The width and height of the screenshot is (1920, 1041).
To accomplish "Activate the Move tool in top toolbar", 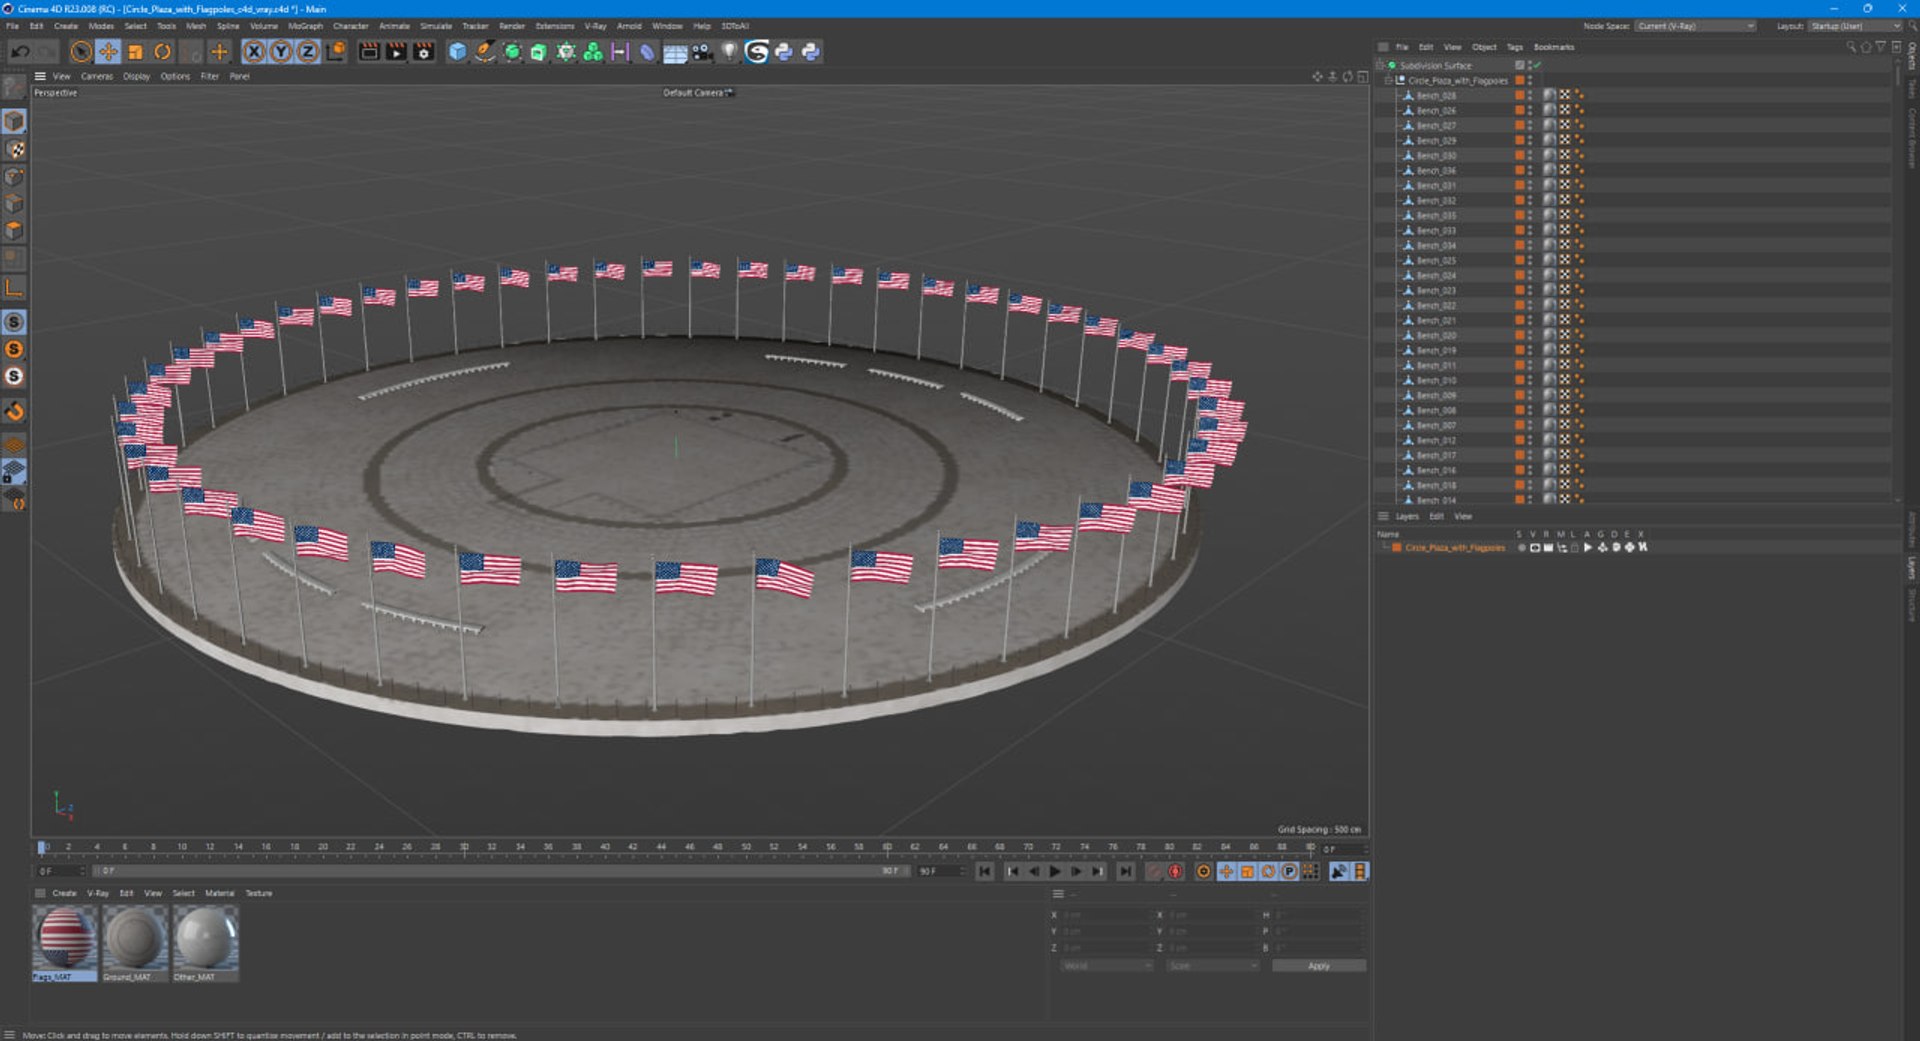I will pyautogui.click(x=108, y=52).
